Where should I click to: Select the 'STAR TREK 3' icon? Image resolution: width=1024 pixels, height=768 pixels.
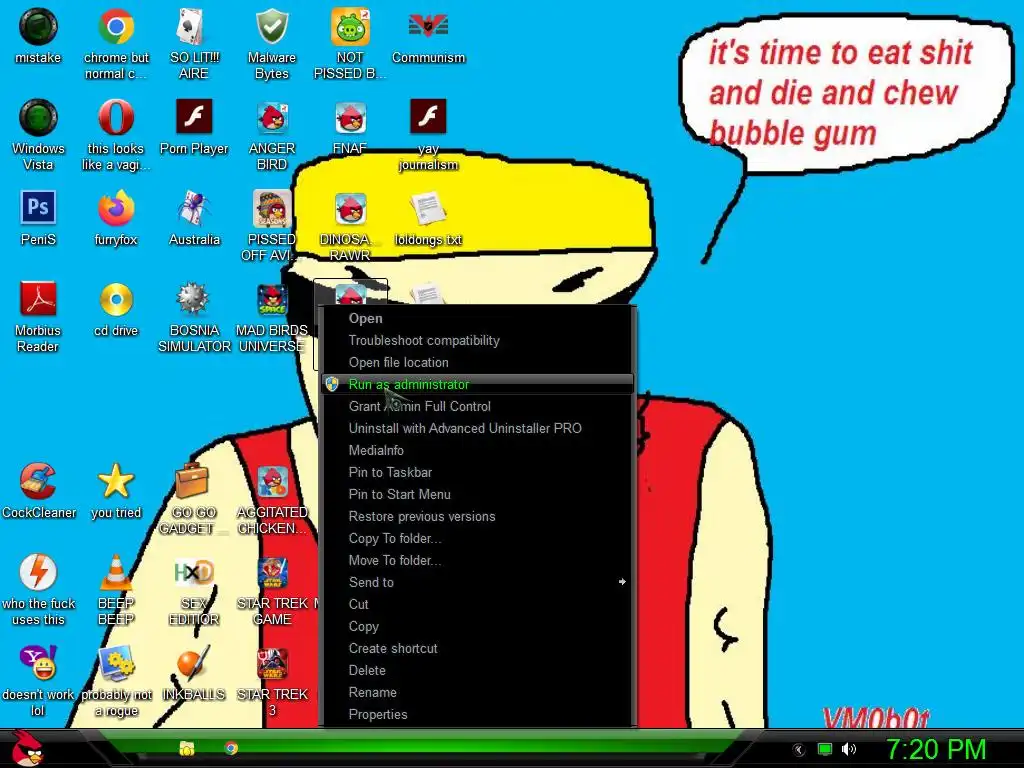click(272, 664)
